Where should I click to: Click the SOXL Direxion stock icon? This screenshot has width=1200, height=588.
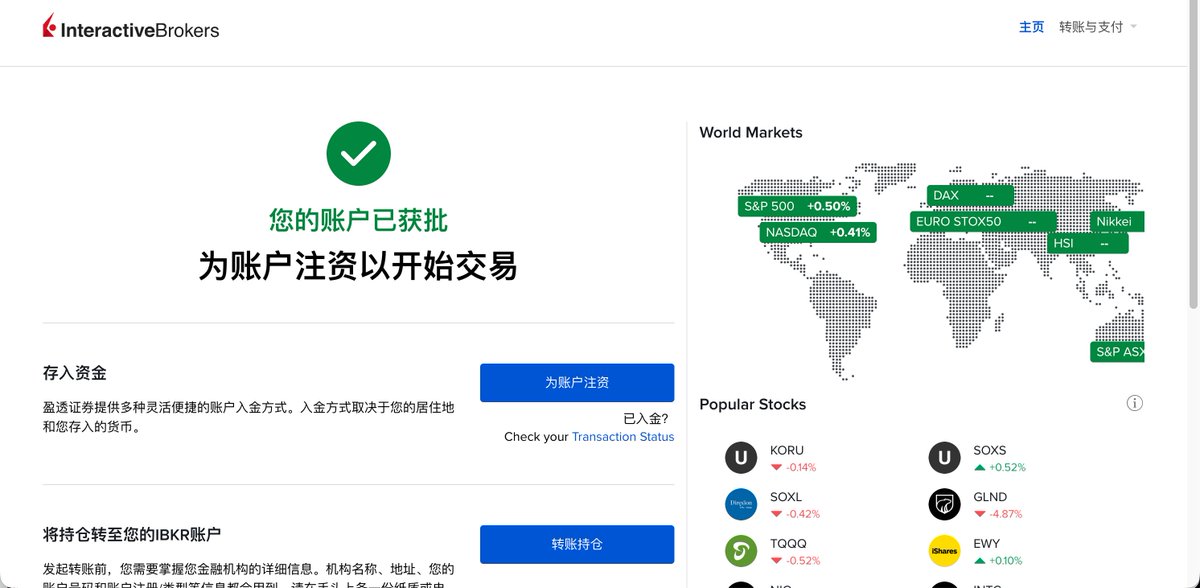(741, 504)
